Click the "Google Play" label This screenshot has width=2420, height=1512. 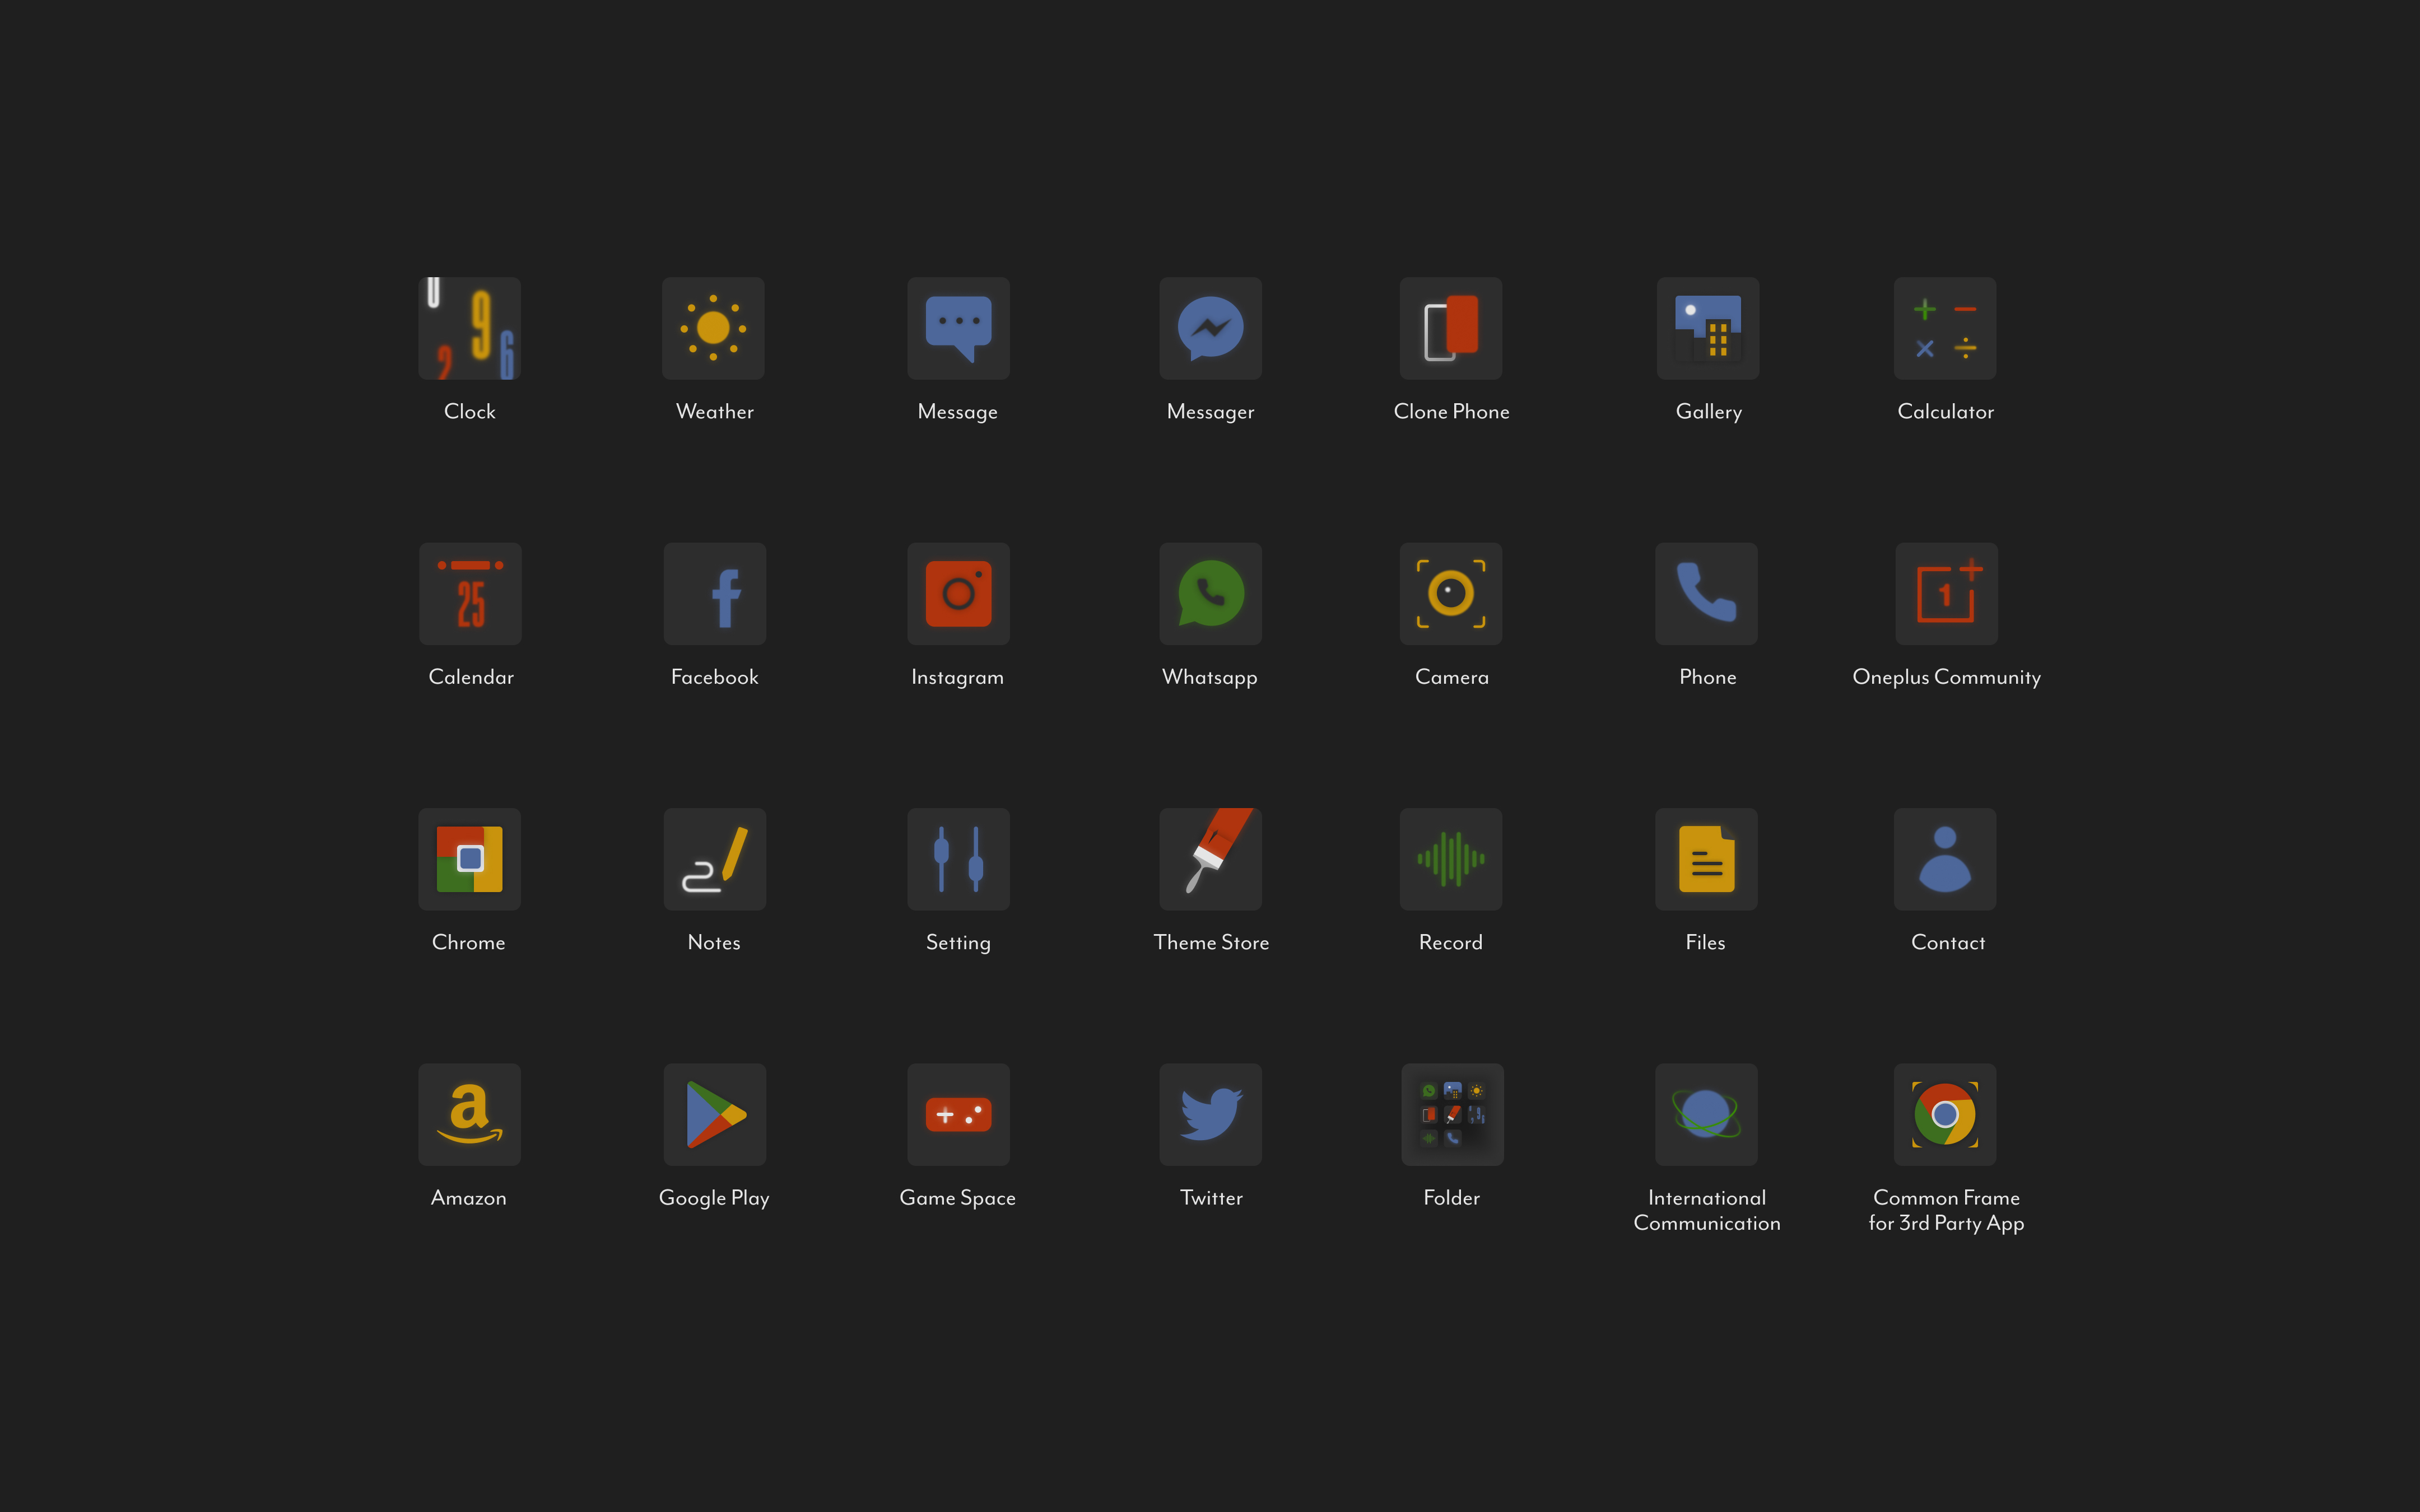coord(714,1198)
